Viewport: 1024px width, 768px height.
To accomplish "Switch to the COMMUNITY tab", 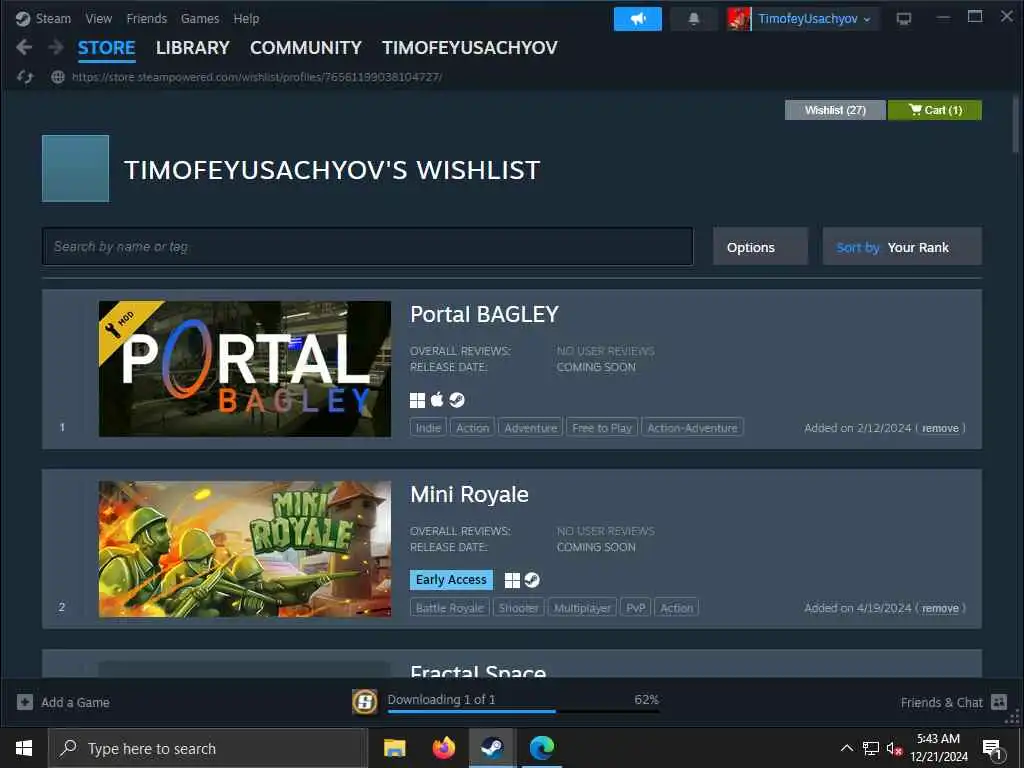I will pos(306,48).
